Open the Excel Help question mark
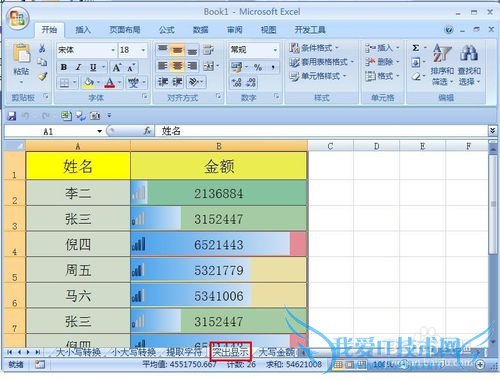Viewport: 500px width, 380px height. pyautogui.click(x=449, y=30)
